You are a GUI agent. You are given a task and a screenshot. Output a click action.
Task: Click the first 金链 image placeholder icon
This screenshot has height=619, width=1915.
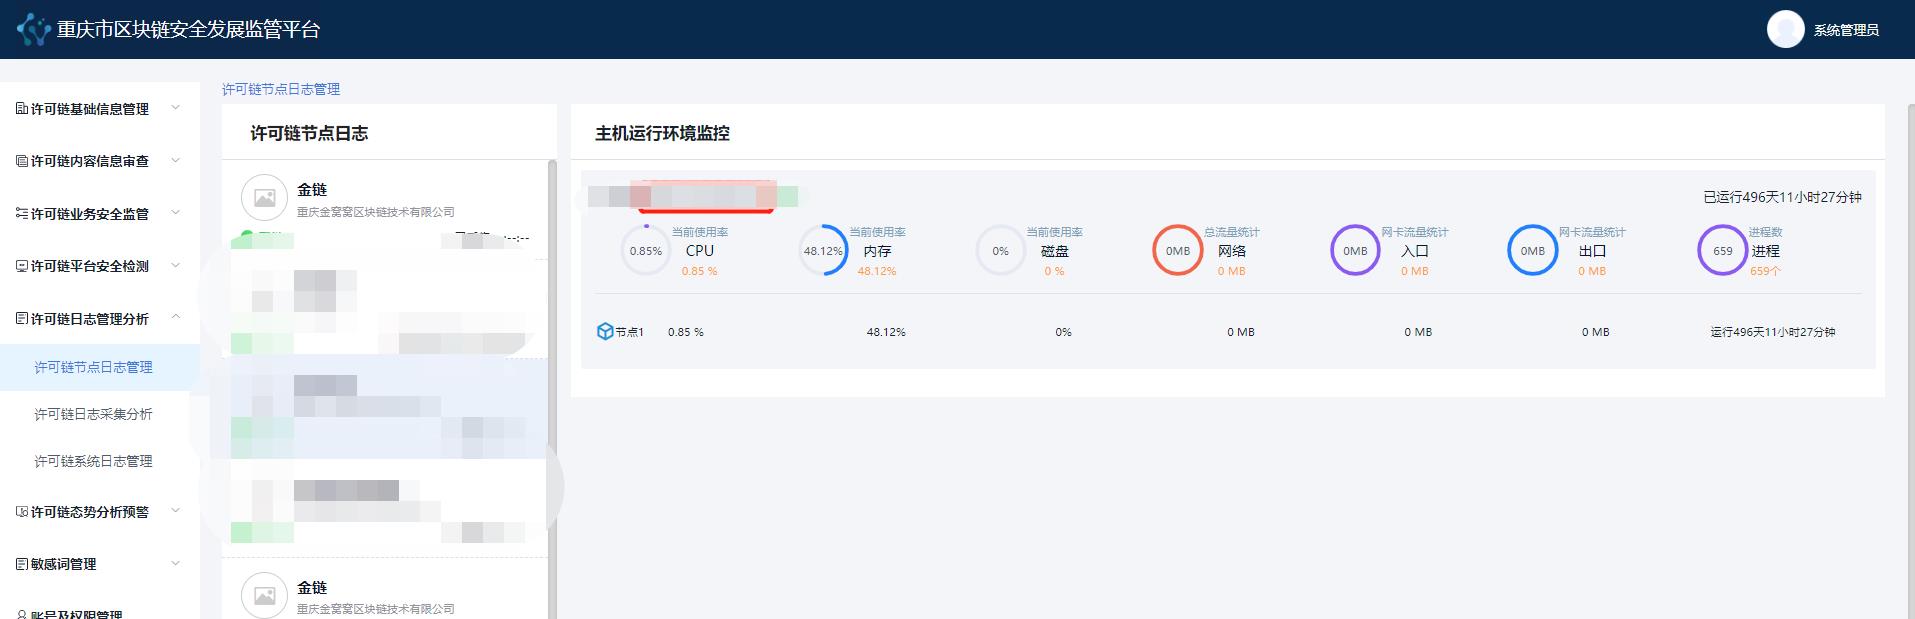click(x=264, y=198)
